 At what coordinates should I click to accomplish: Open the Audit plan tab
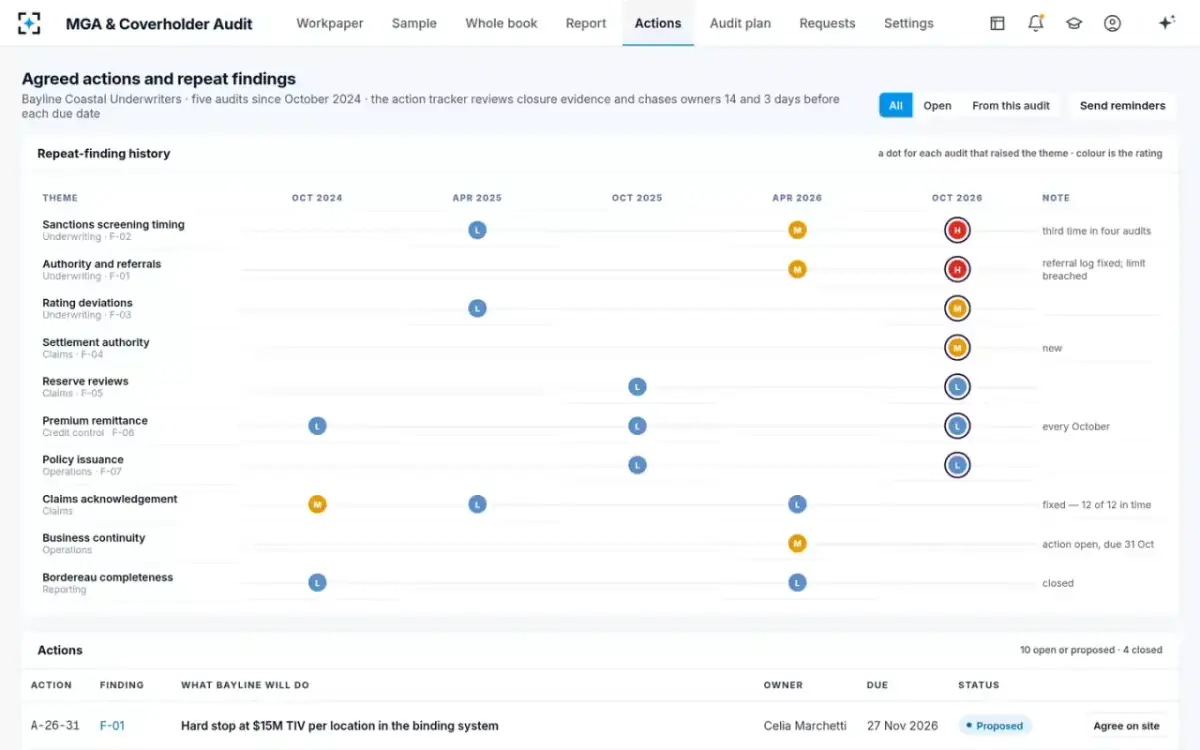[740, 23]
